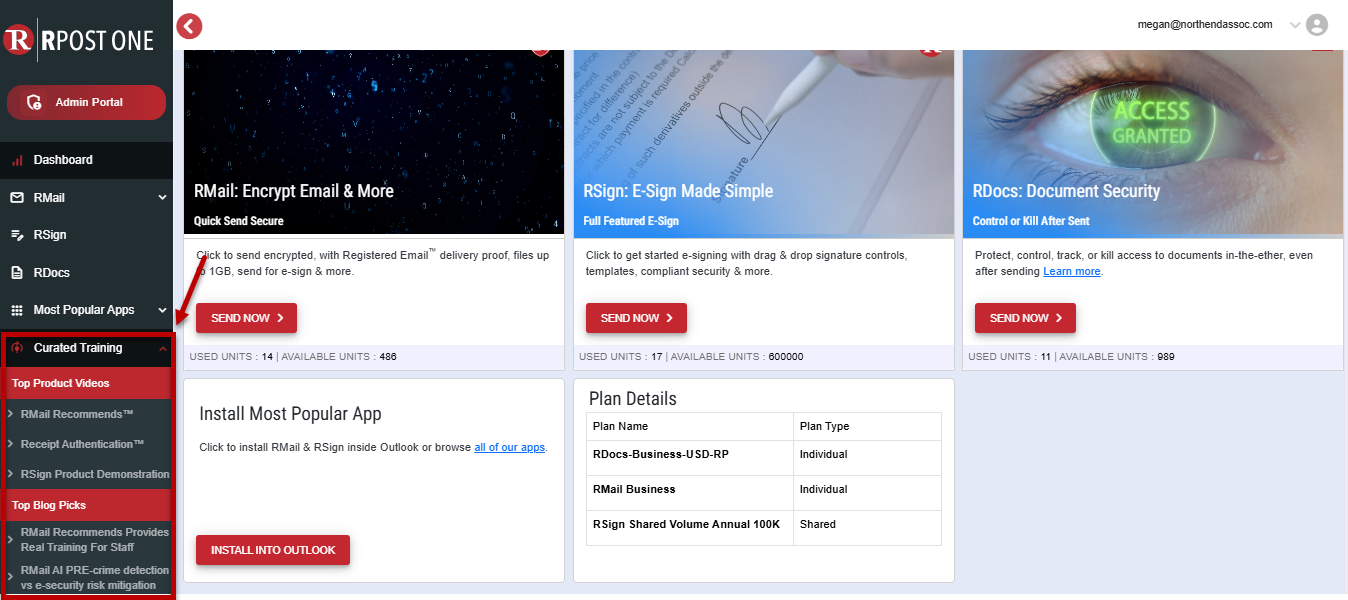The width and height of the screenshot is (1348, 600).
Task: Open Dashboard from the sidebar
Action: pyautogui.click(x=62, y=160)
